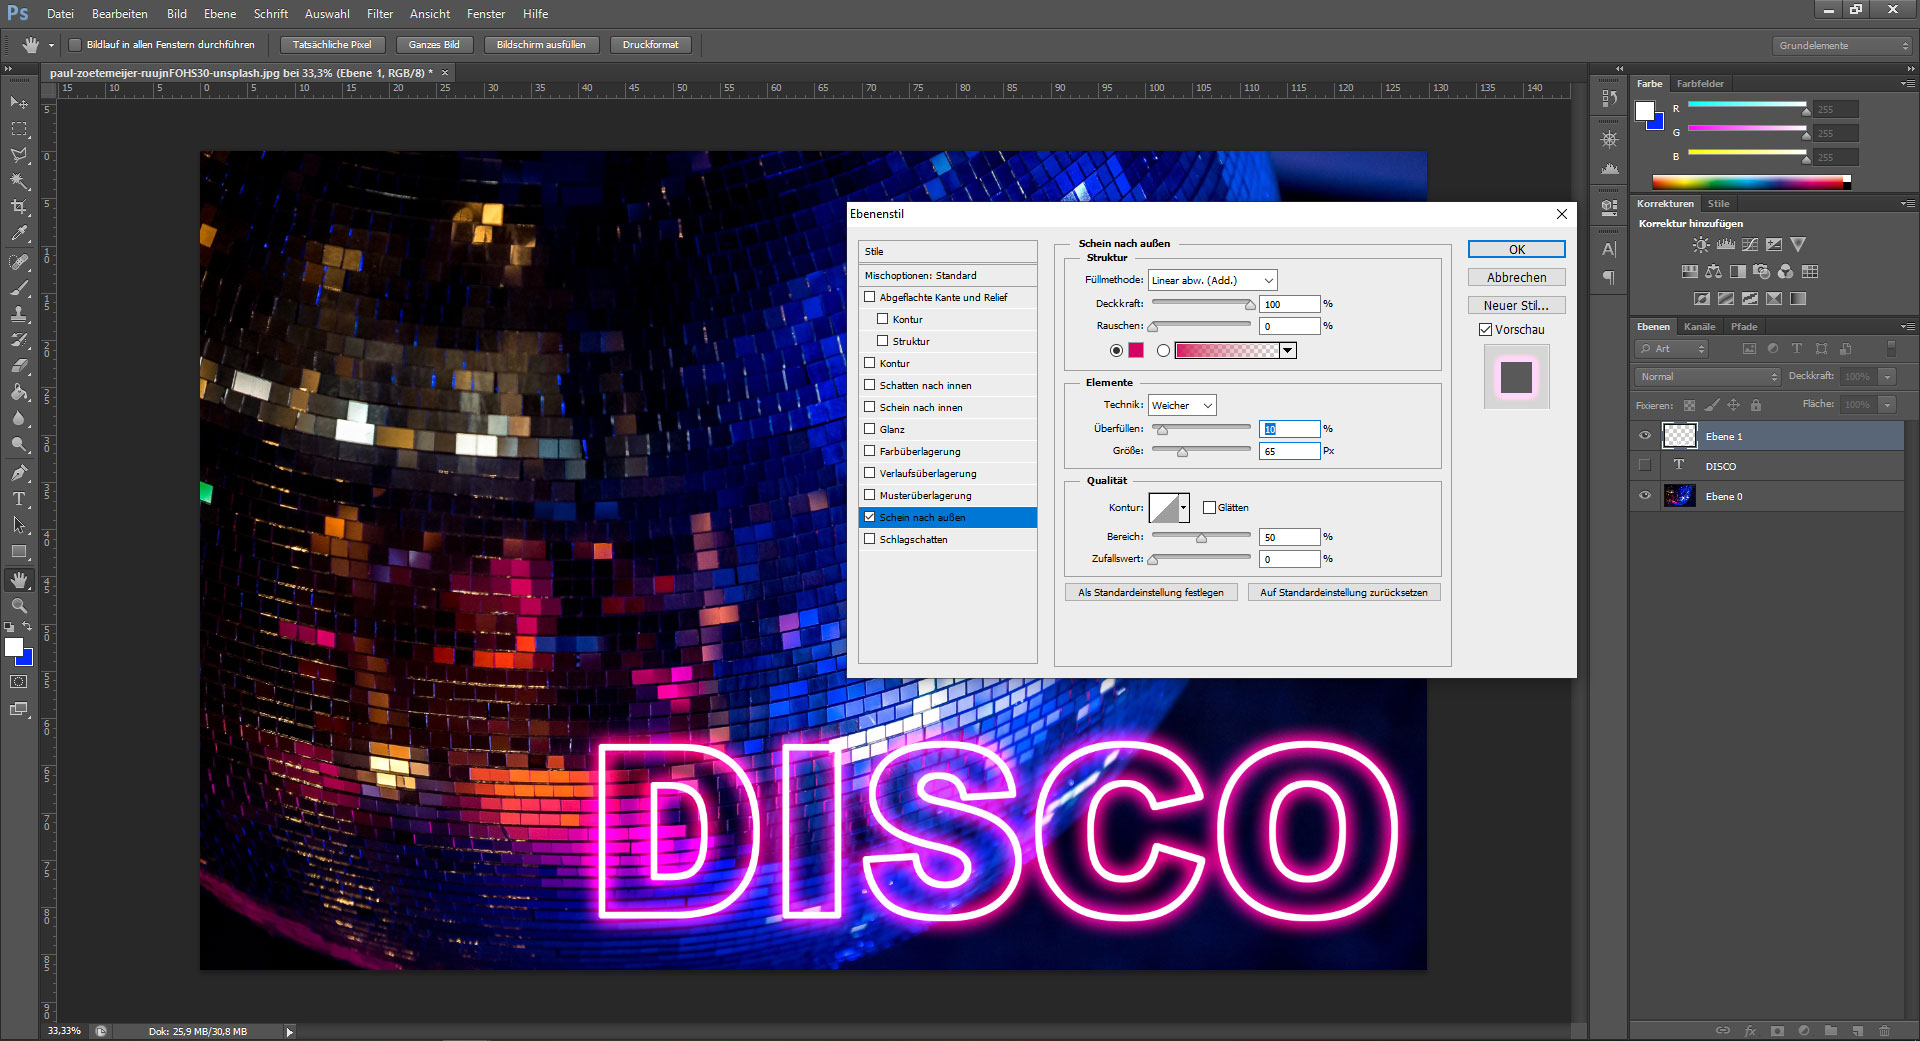This screenshot has height=1041, width=1920.
Task: Select the Horizontal Type tool
Action: pyautogui.click(x=19, y=499)
